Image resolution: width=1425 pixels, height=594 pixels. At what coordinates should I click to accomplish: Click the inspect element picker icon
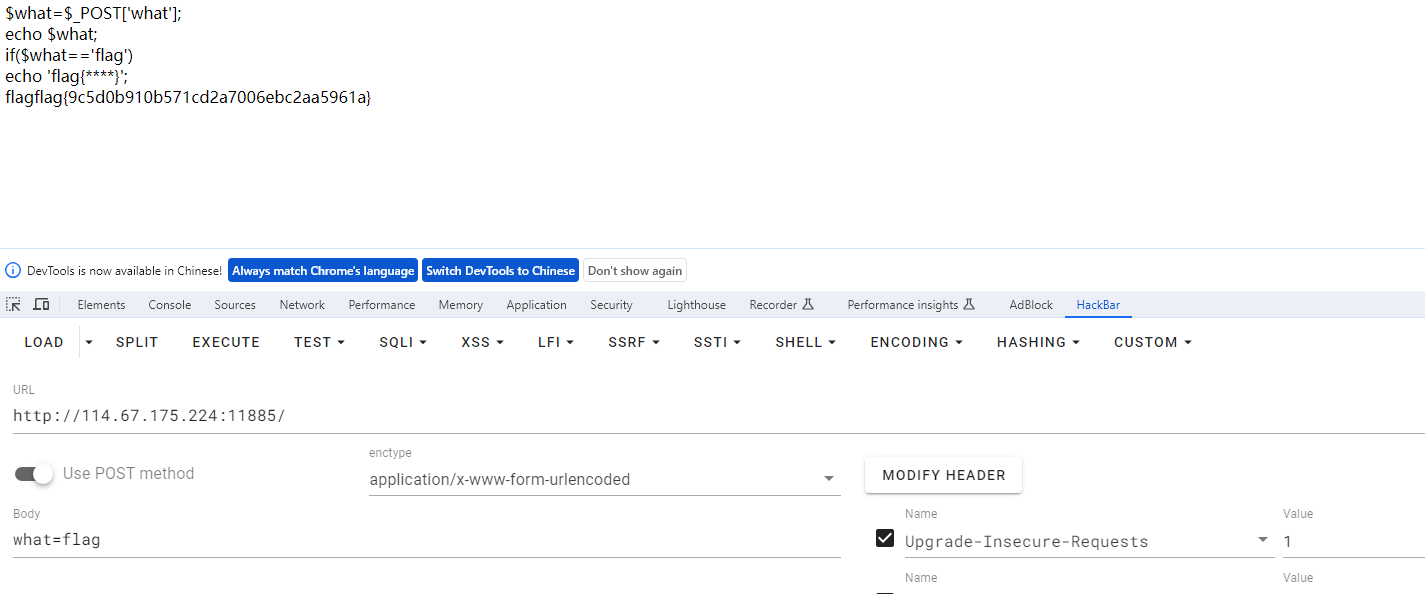click(14, 305)
